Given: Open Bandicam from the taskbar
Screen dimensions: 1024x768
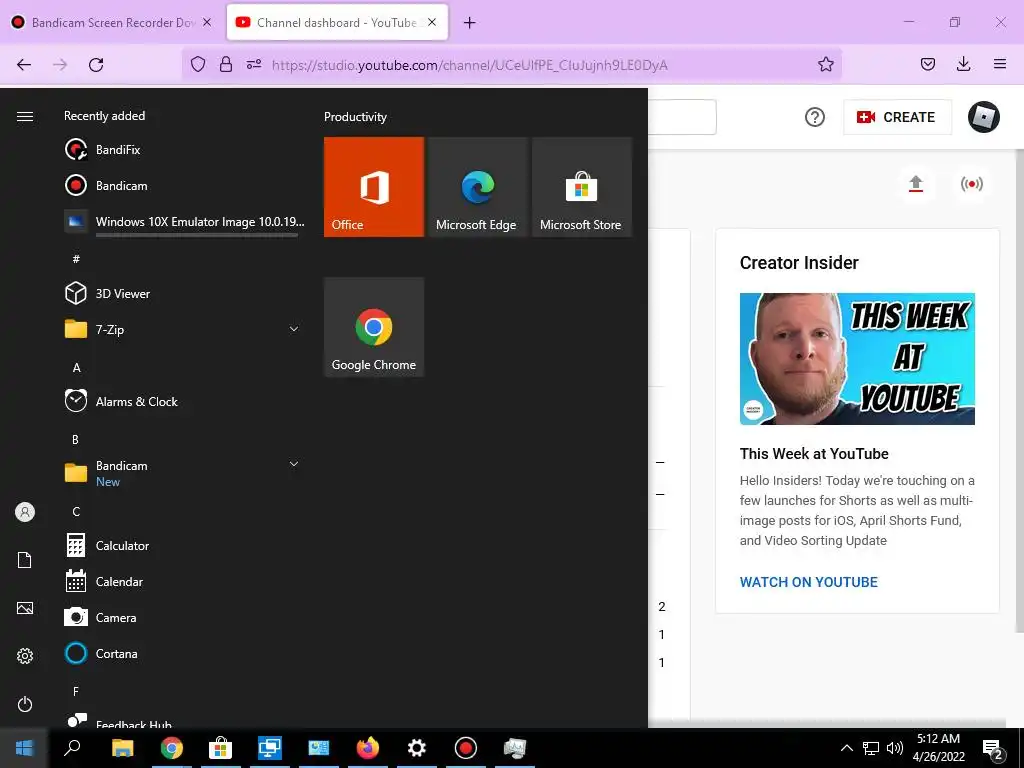Looking at the screenshot, I should pyautogui.click(x=466, y=748).
